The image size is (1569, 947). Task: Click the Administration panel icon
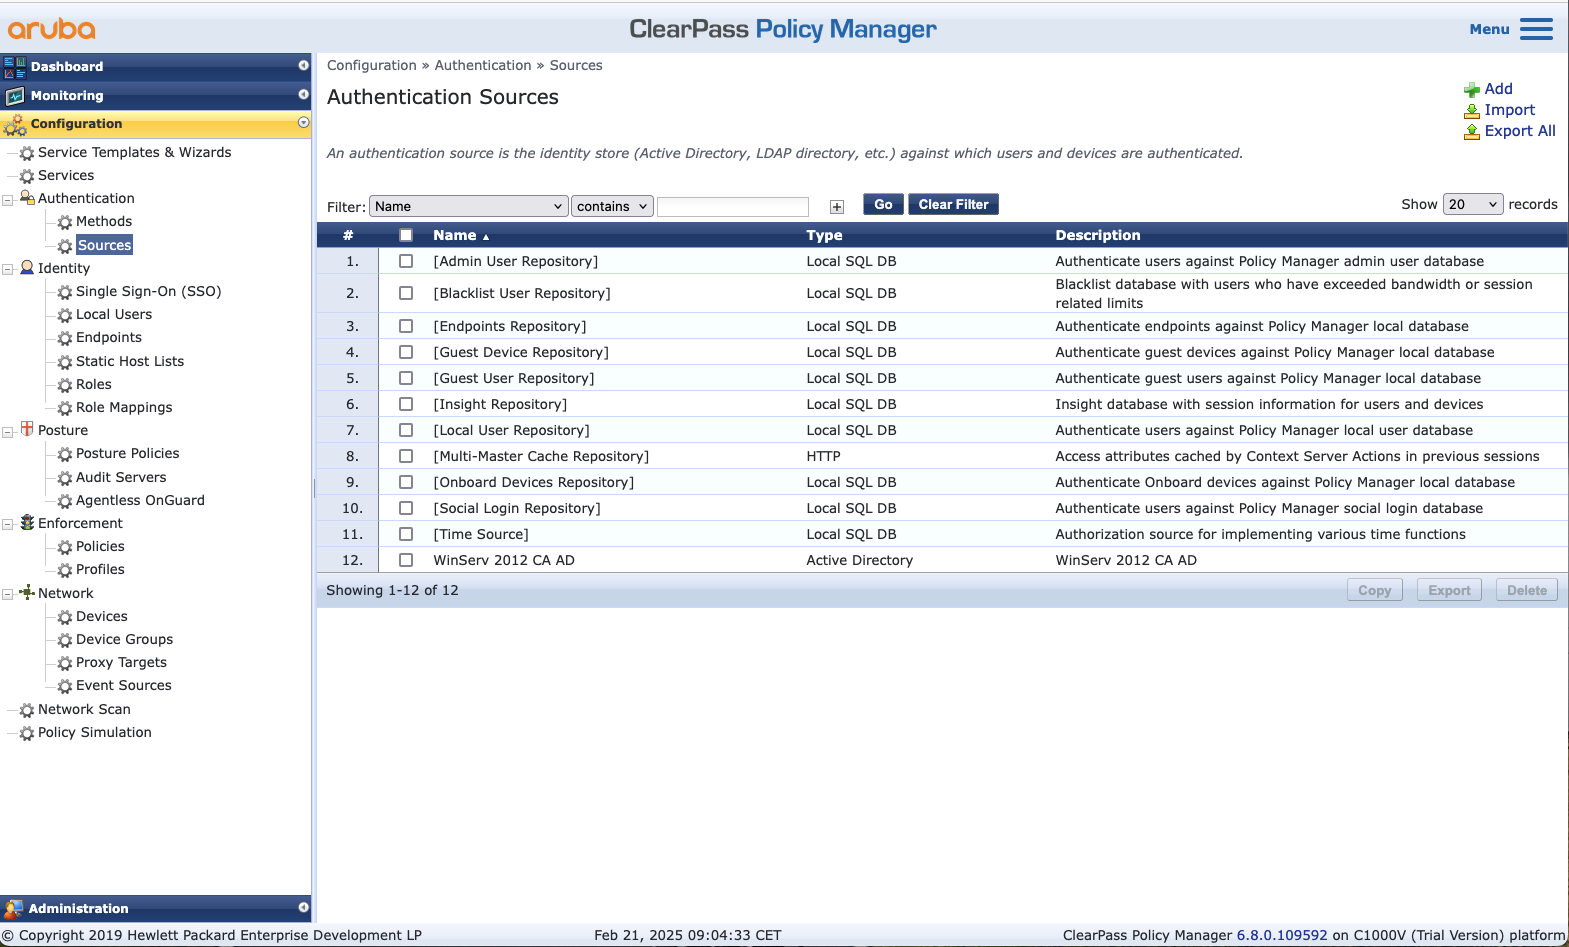pos(14,909)
